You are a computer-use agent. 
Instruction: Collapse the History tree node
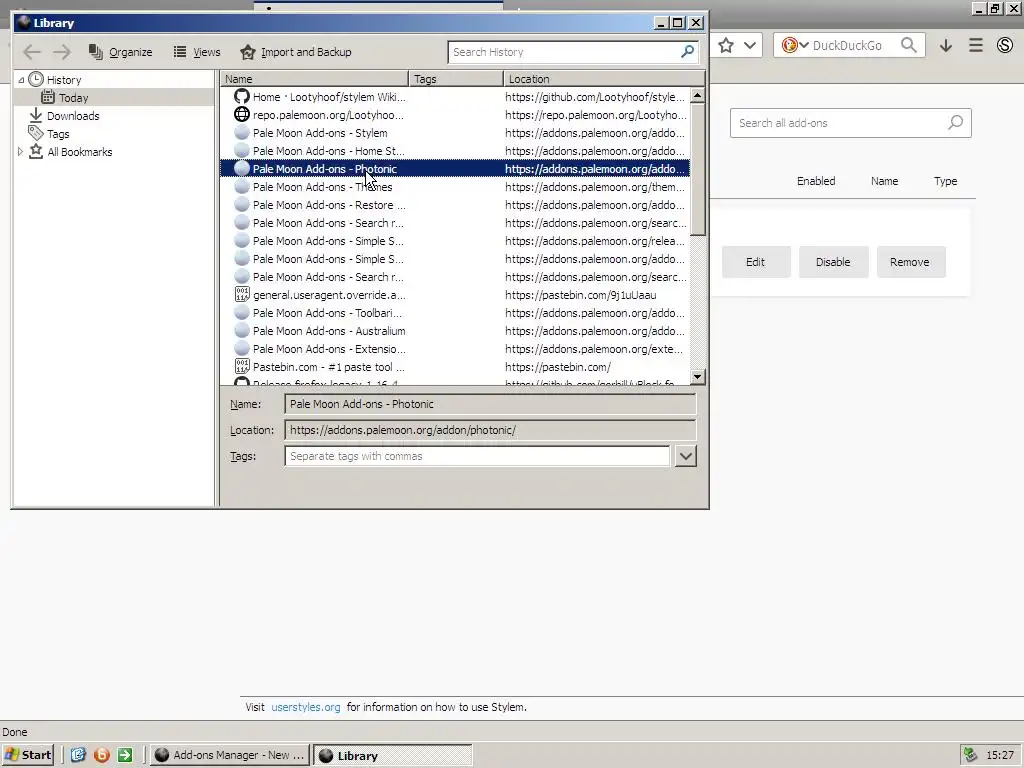click(21, 80)
